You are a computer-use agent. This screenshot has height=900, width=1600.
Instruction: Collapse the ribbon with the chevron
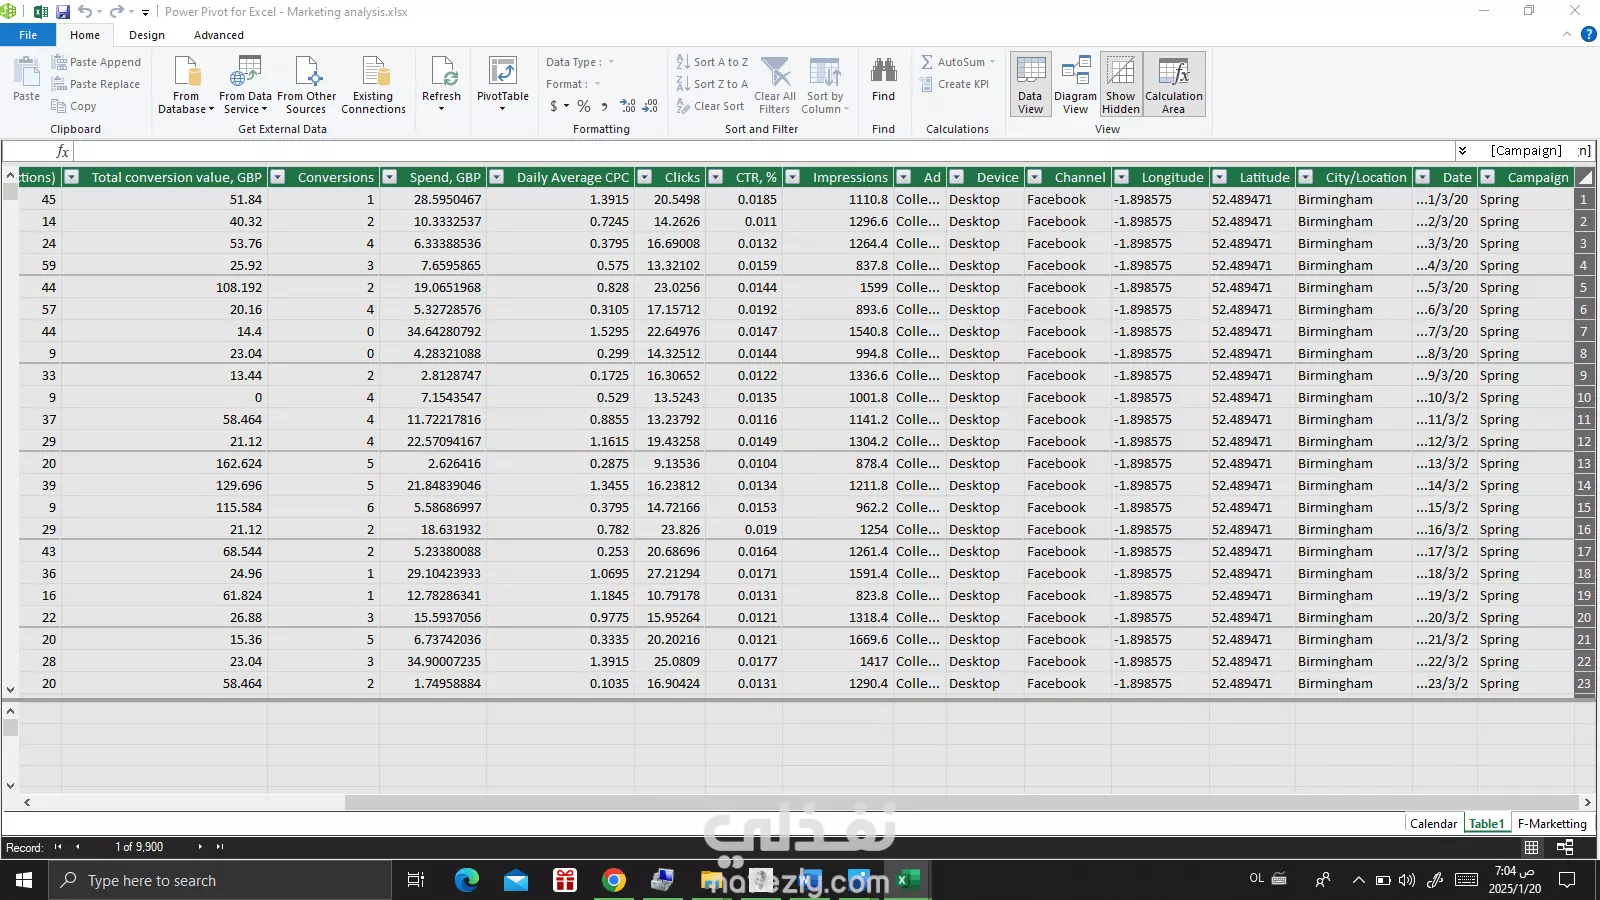pyautogui.click(x=1567, y=34)
